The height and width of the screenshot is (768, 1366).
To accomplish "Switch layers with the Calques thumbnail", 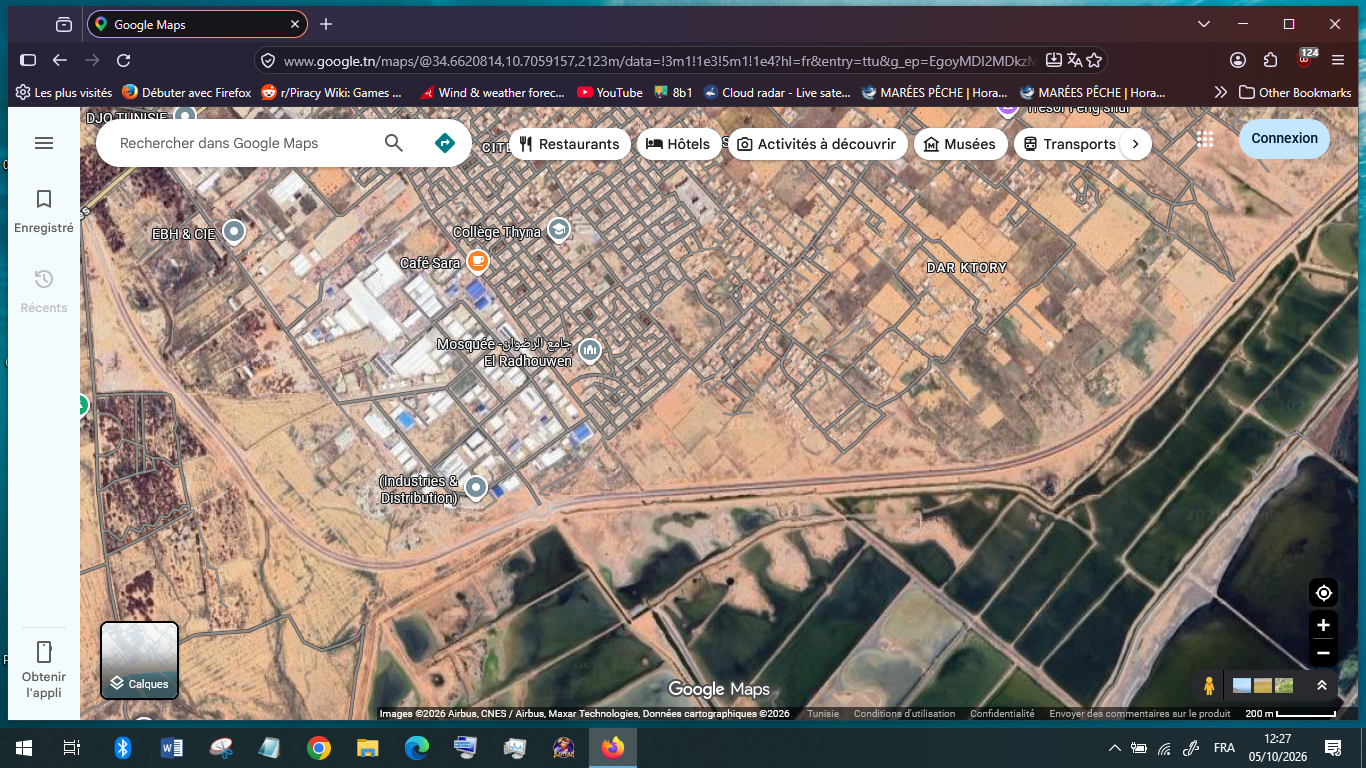I will coord(139,660).
